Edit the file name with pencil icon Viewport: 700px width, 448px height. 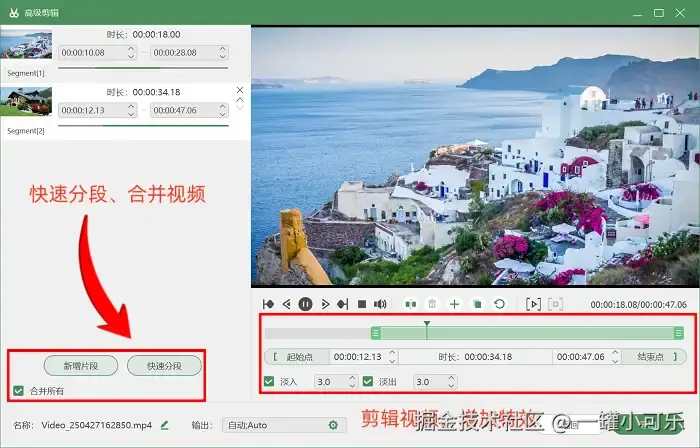165,425
